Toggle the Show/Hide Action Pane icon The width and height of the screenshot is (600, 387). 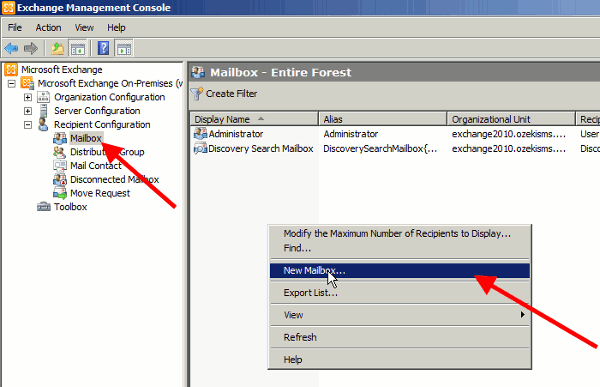124,49
